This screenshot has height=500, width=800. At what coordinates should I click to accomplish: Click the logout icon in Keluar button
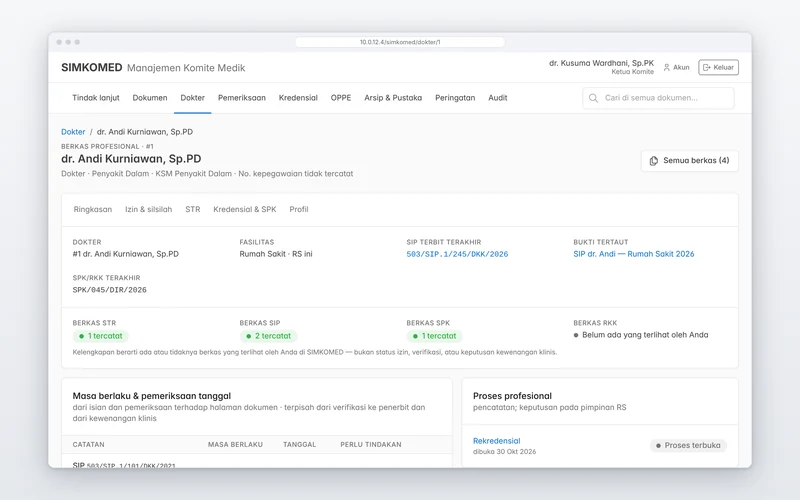pos(707,67)
